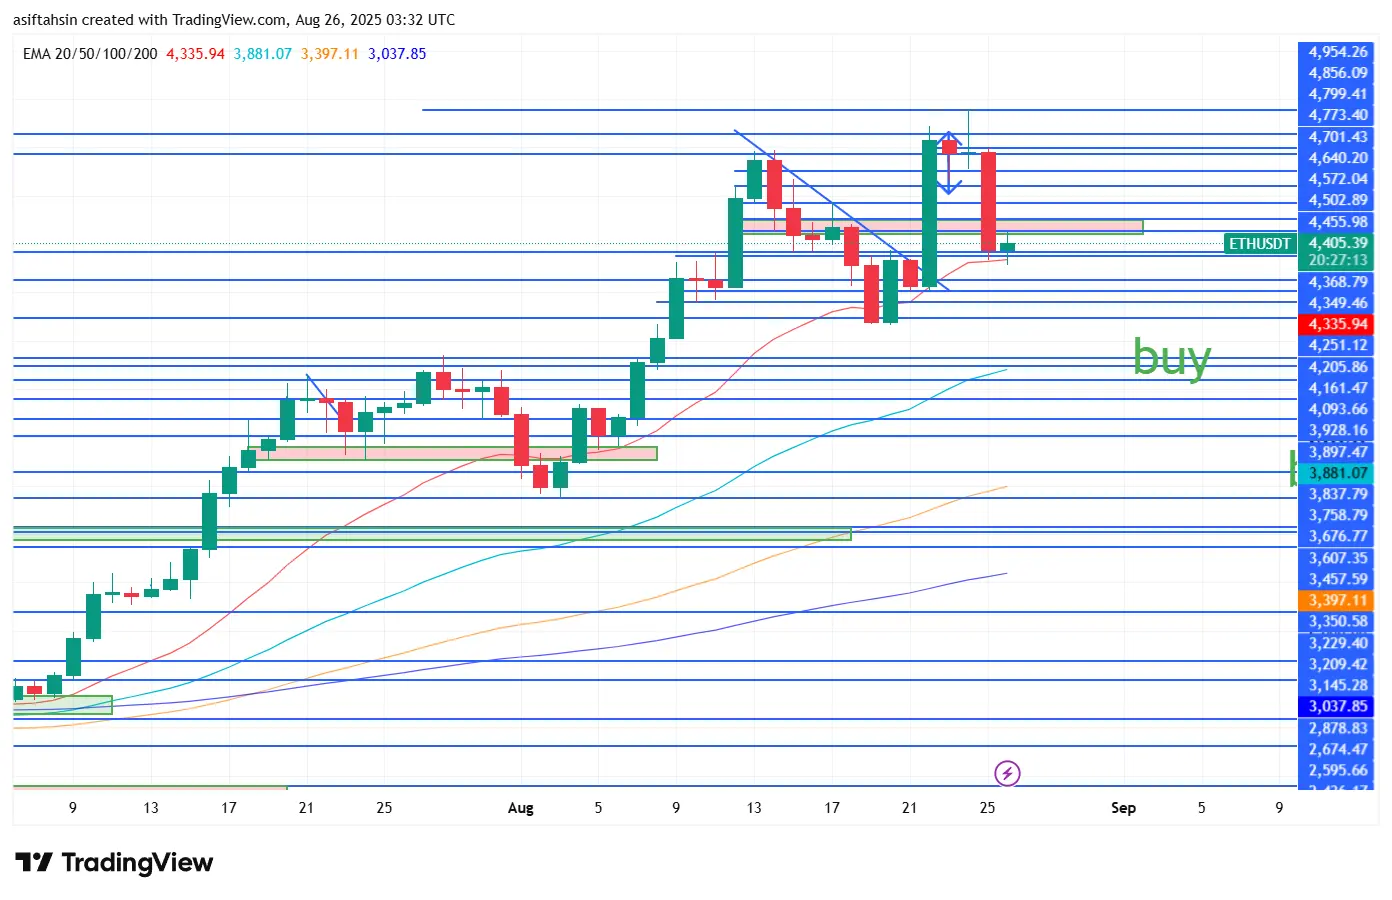Click price level label 2,878.83

tap(1337, 728)
